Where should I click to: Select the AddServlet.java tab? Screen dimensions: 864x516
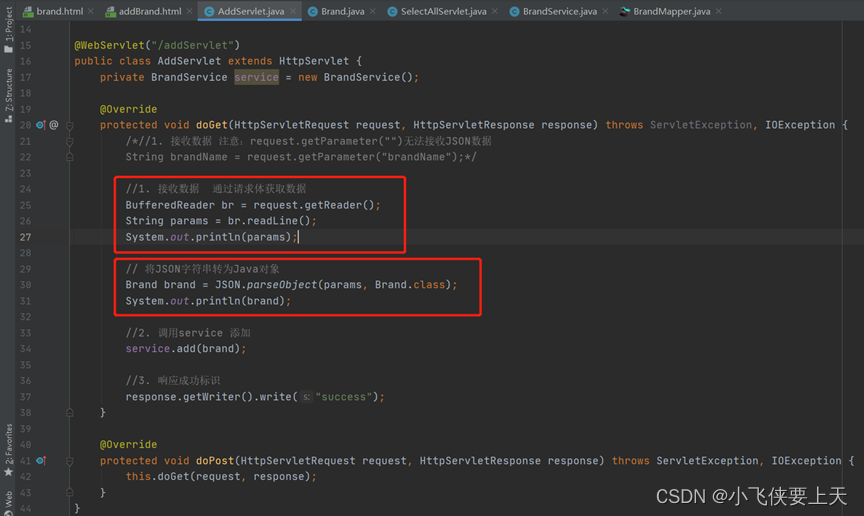pyautogui.click(x=251, y=11)
